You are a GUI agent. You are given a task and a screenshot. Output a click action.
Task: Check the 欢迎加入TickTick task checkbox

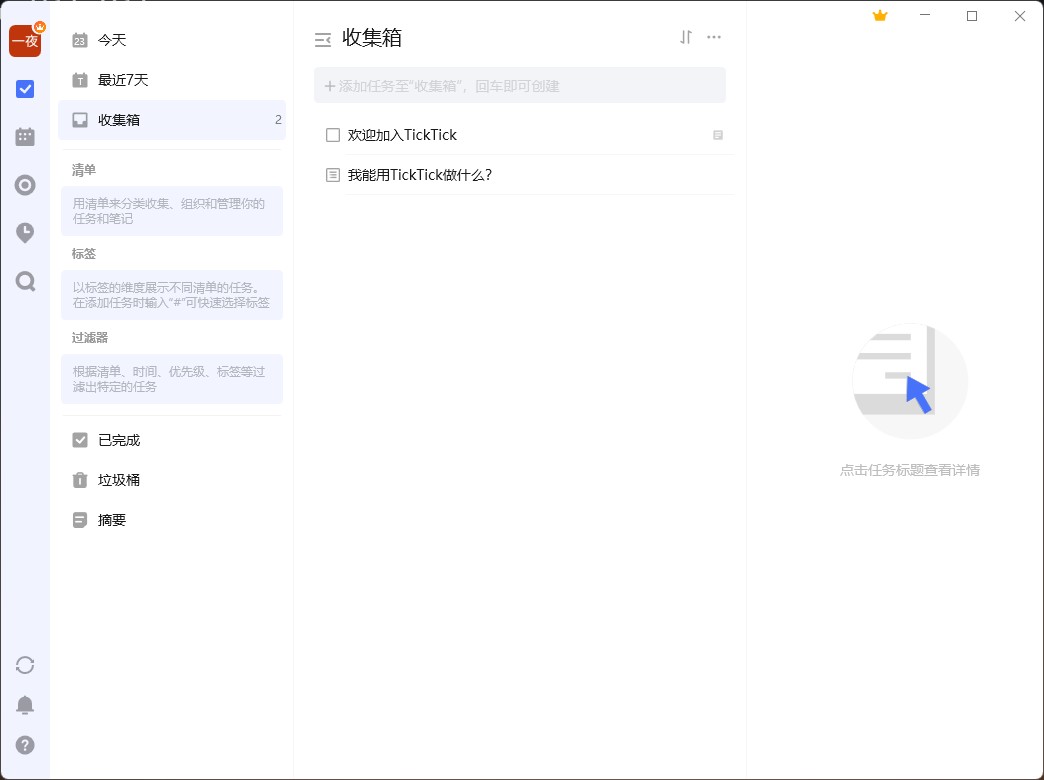pos(333,135)
